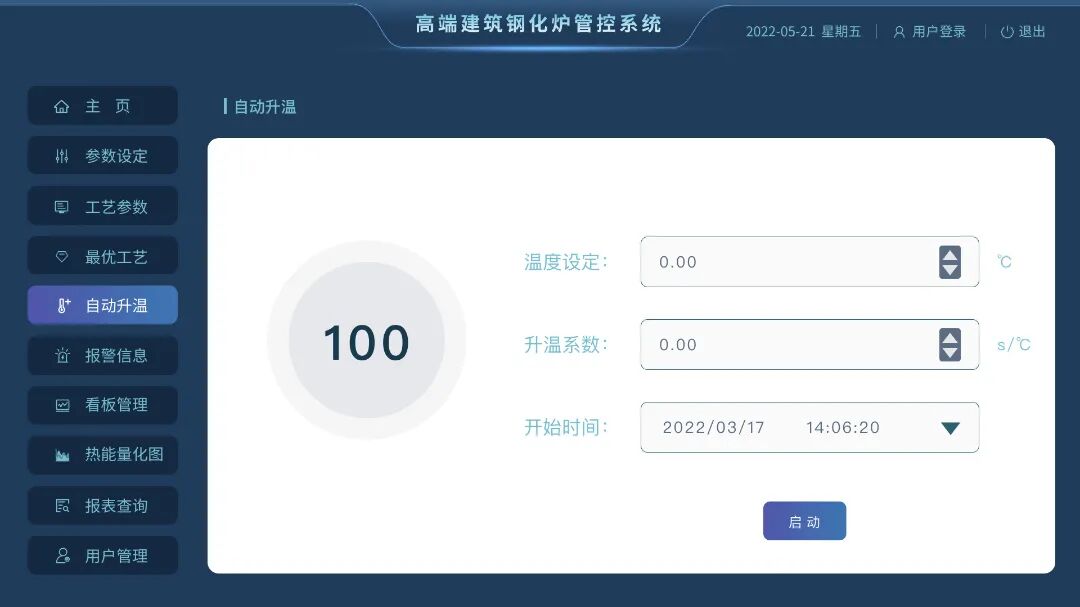The image size is (1080, 607).
Task: Click the 最优工艺 optimal process icon
Action: 62,255
